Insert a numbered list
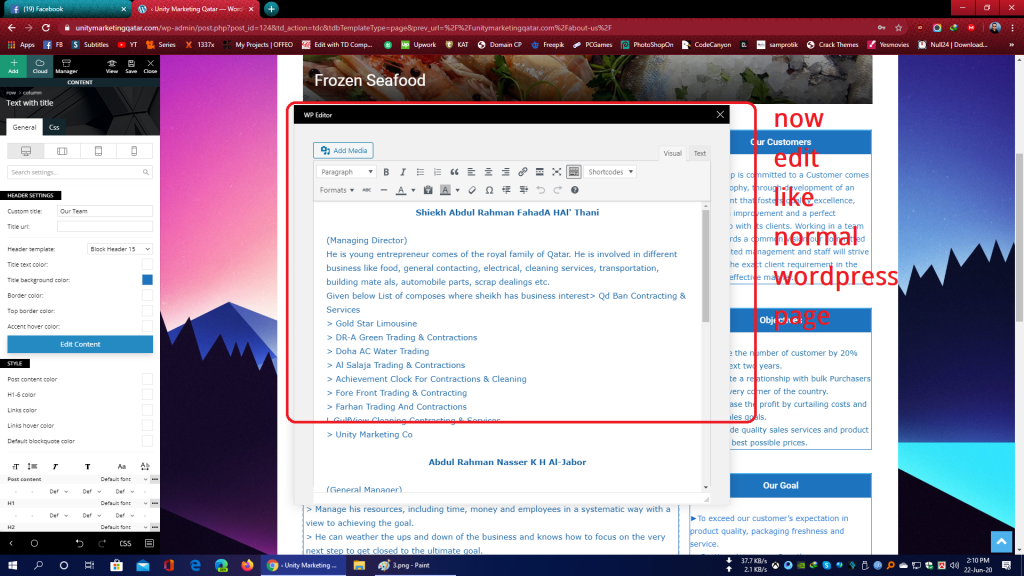The image size is (1024, 576). [437, 172]
